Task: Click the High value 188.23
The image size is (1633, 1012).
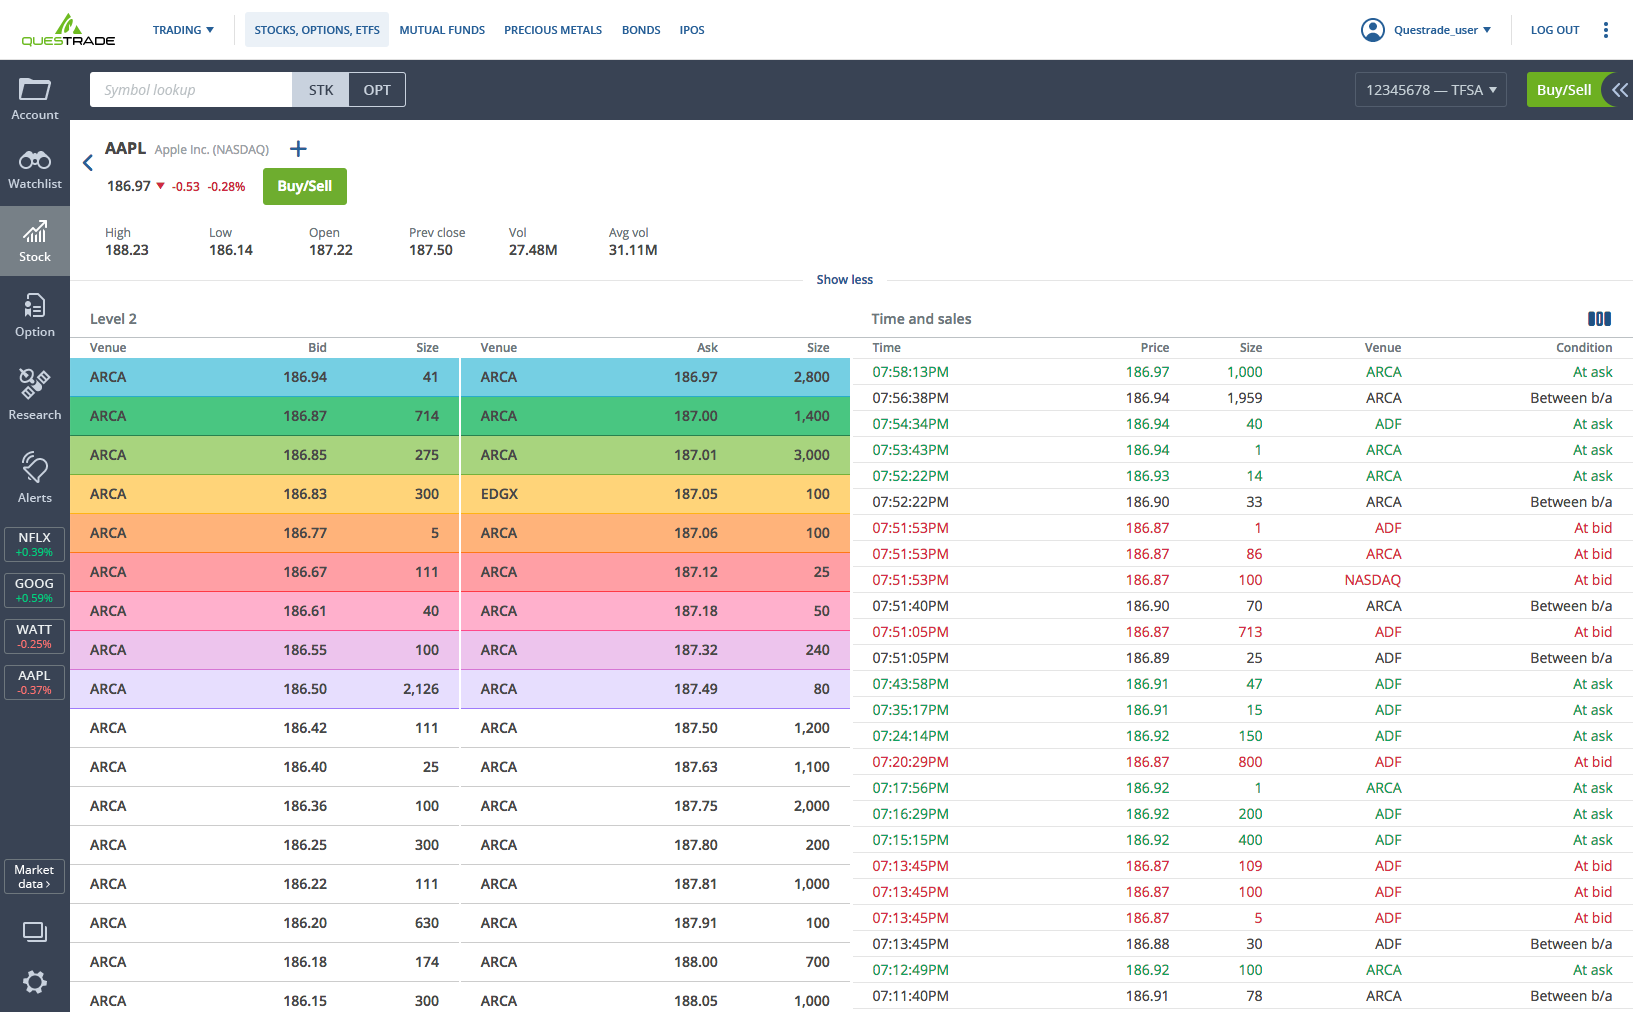Action: [x=127, y=250]
